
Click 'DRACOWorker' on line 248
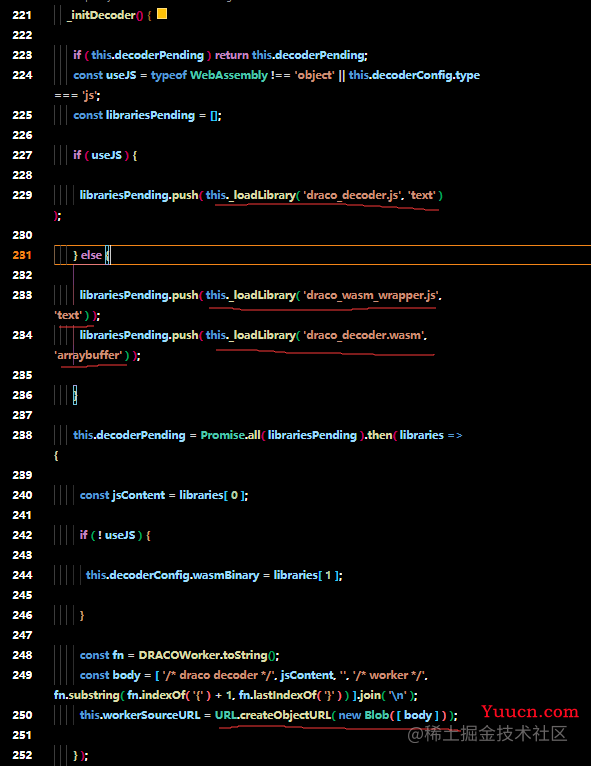pyautogui.click(x=179, y=655)
